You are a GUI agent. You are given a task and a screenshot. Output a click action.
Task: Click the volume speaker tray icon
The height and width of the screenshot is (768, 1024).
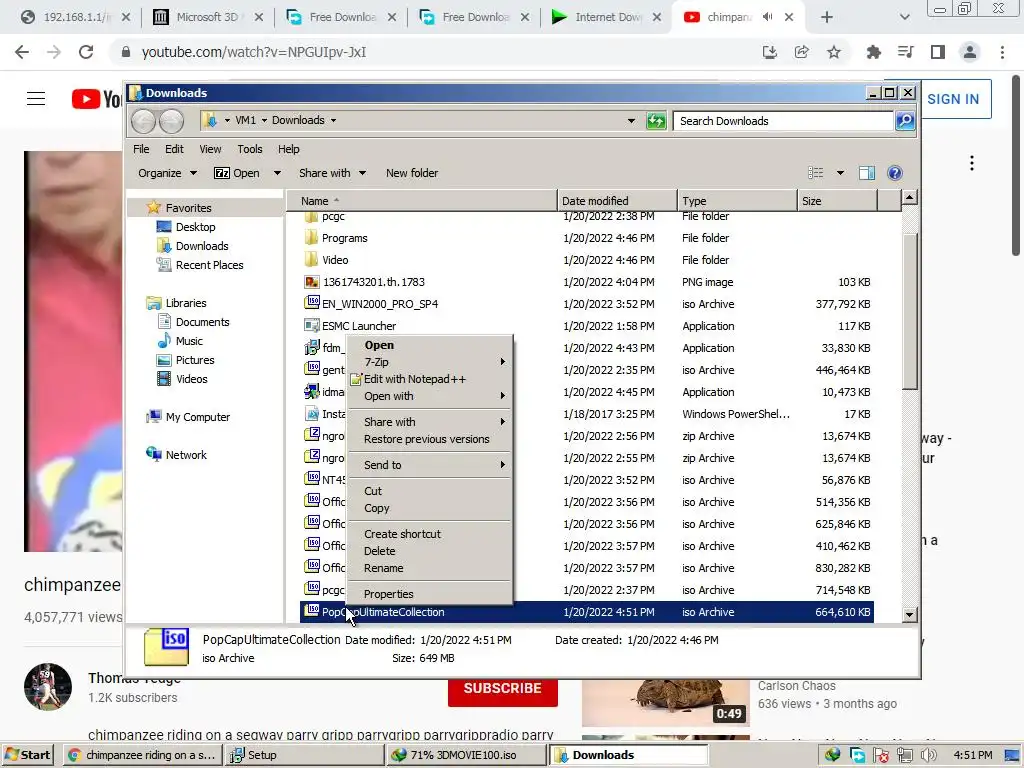pyautogui.click(x=928, y=755)
